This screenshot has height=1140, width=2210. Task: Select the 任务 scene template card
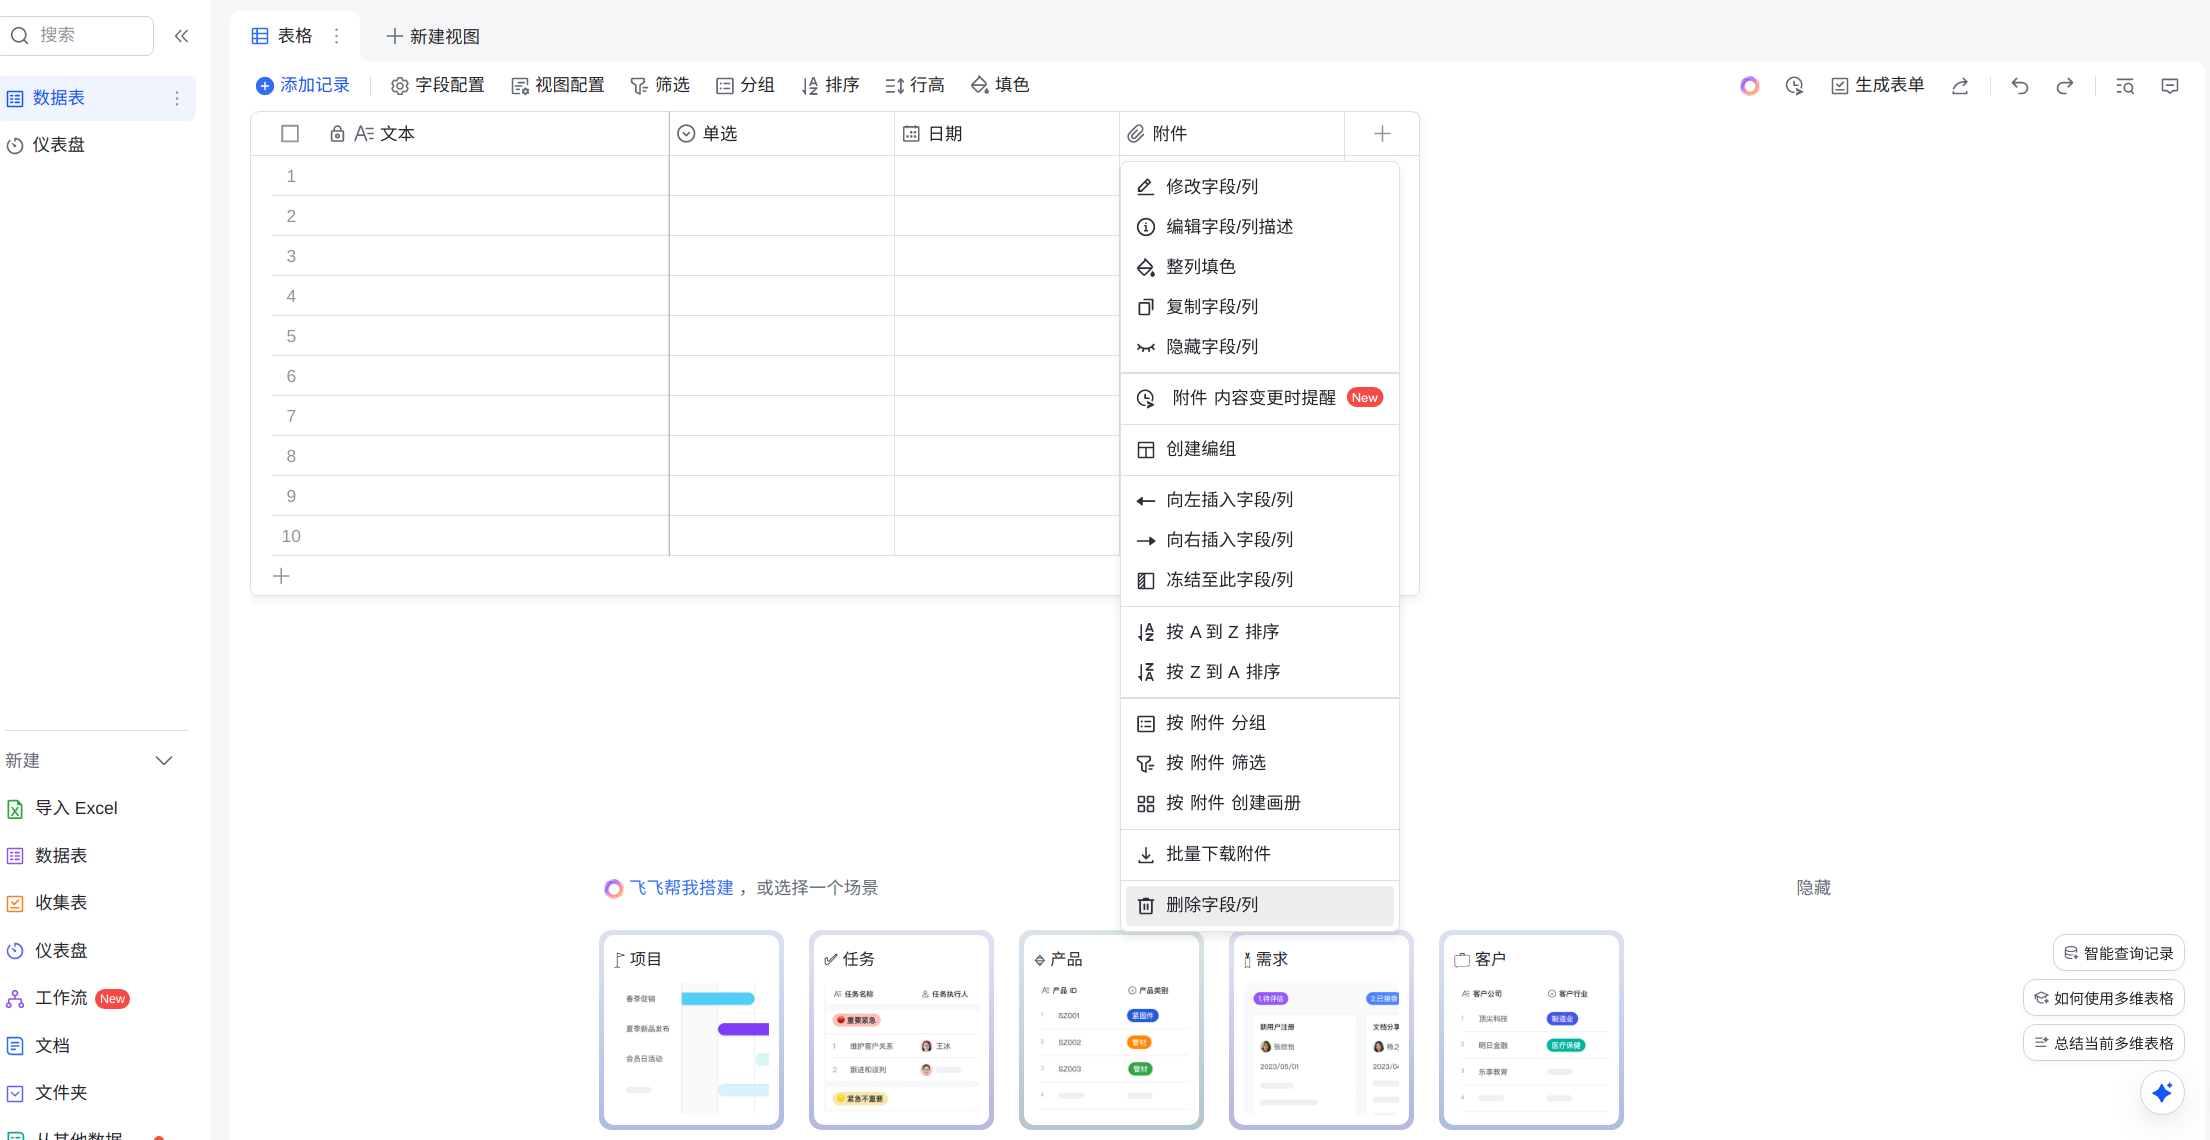[901, 1030]
